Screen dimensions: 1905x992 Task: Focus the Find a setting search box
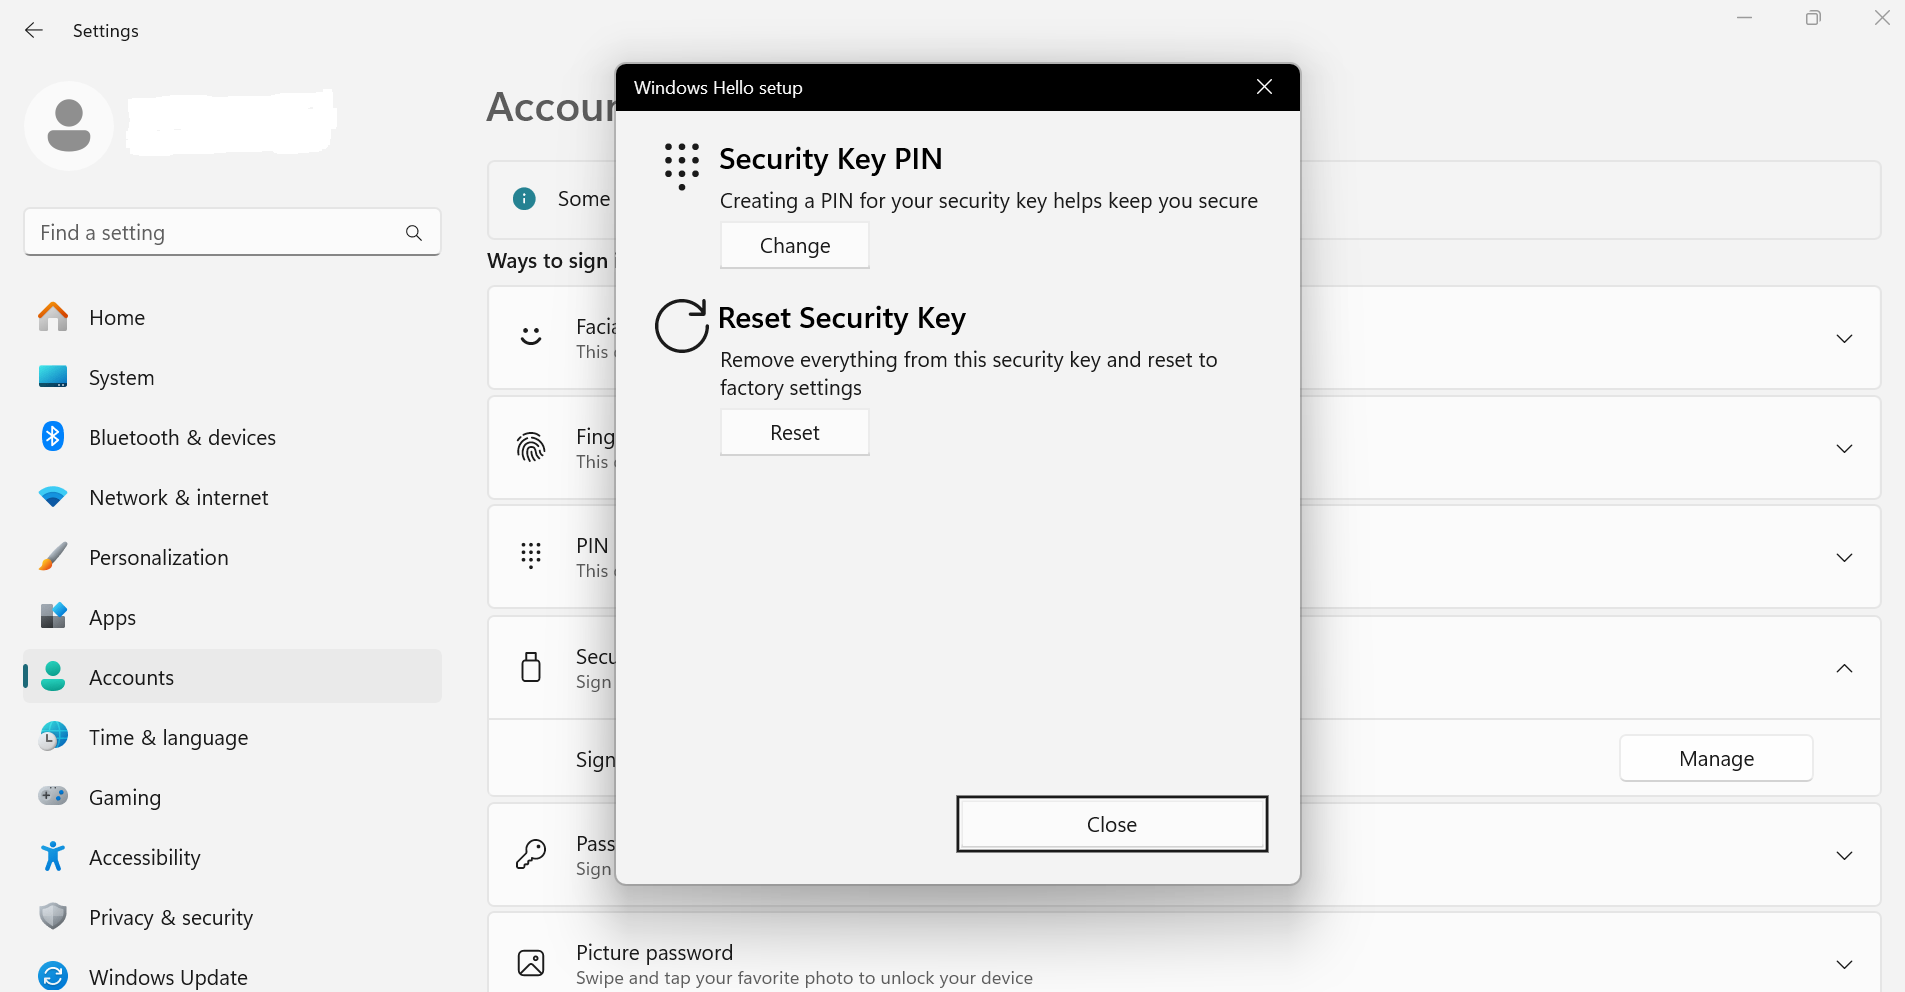(x=215, y=233)
